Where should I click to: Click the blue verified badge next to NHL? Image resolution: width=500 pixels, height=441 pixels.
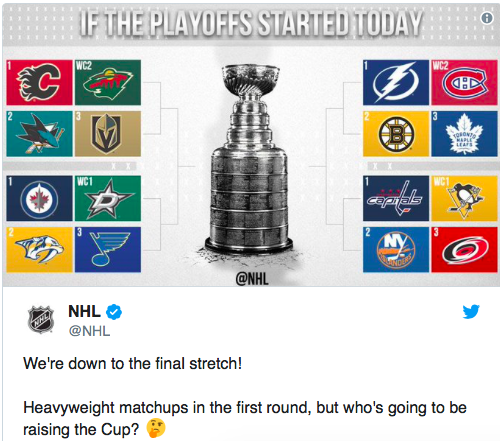114,312
